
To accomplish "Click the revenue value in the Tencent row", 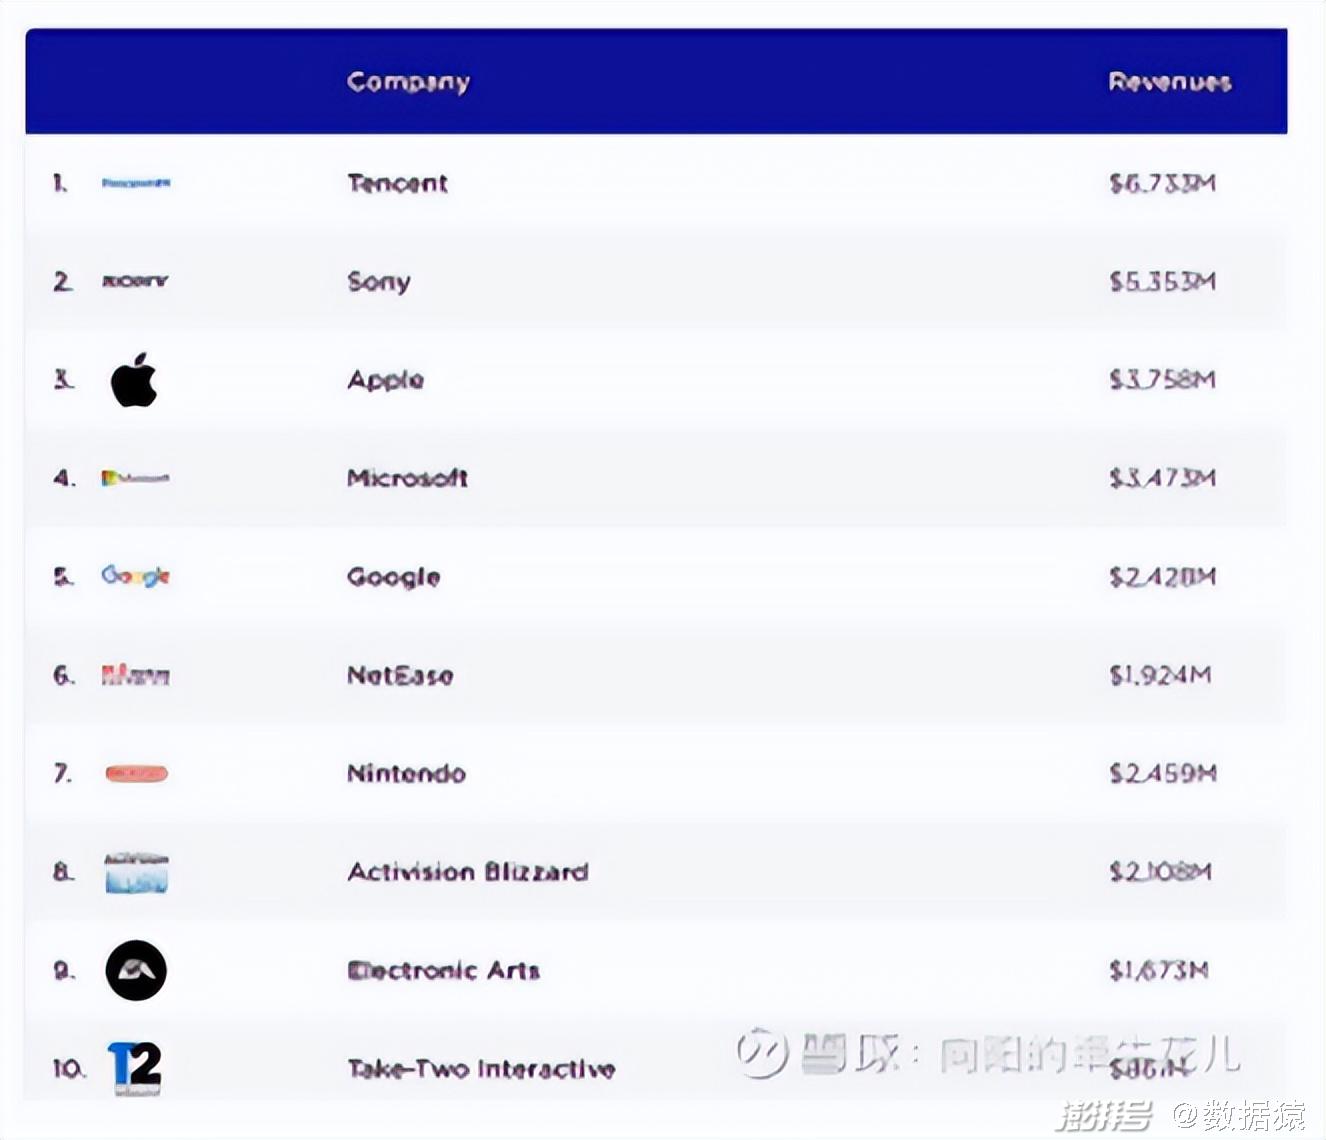I will tap(1163, 183).
